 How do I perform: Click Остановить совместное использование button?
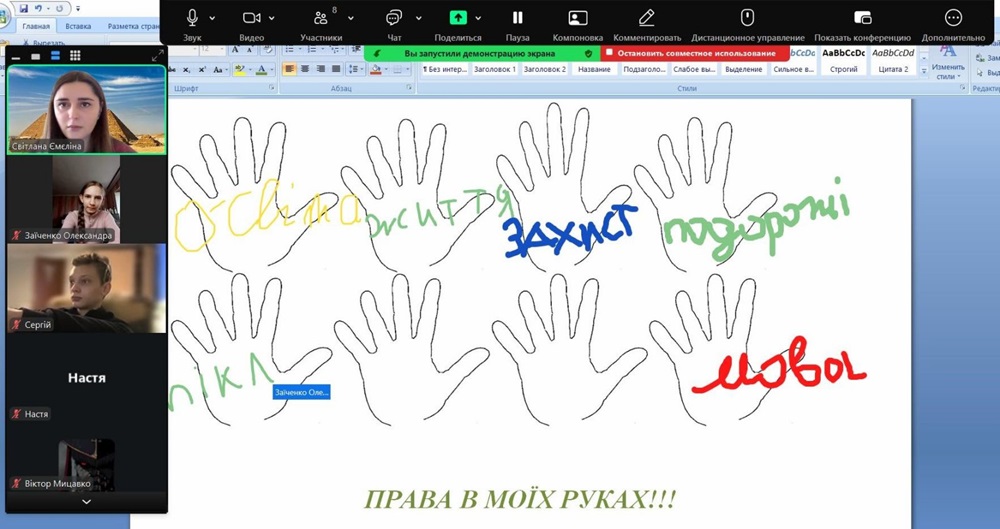(x=695, y=53)
